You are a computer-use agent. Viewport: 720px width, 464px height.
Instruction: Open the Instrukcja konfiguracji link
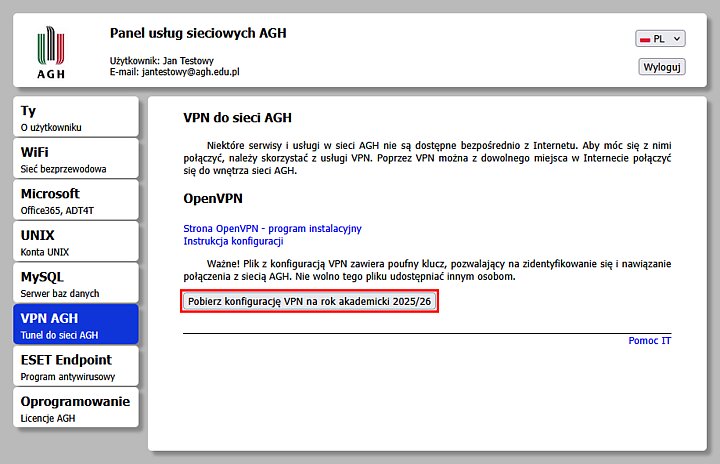[x=233, y=241]
